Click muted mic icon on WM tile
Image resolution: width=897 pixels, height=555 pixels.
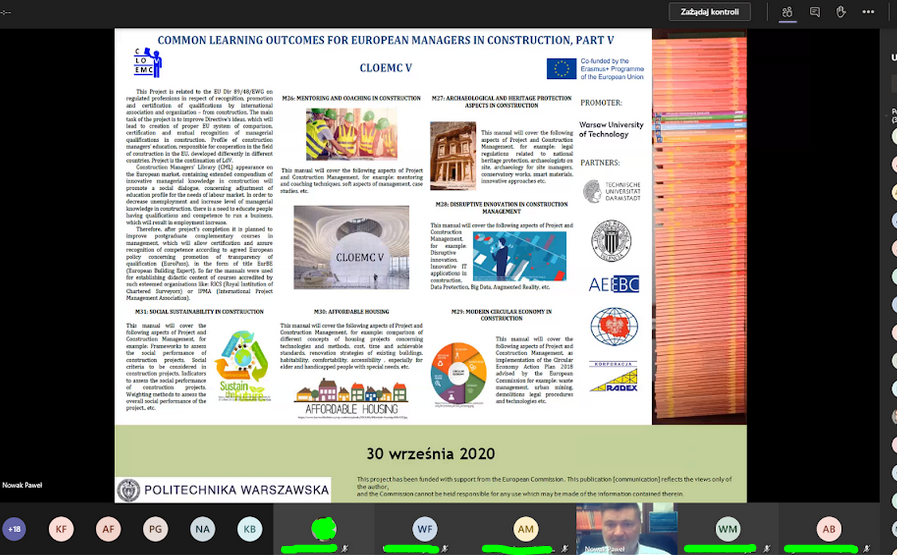click(767, 549)
